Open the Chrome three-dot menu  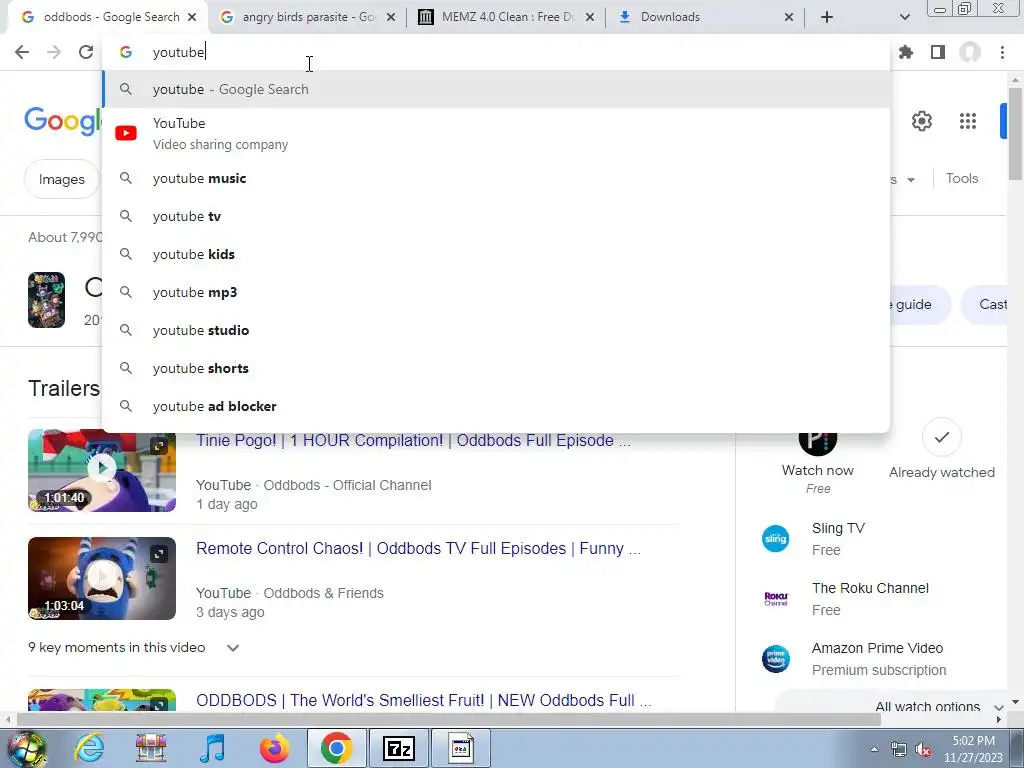(1002, 52)
